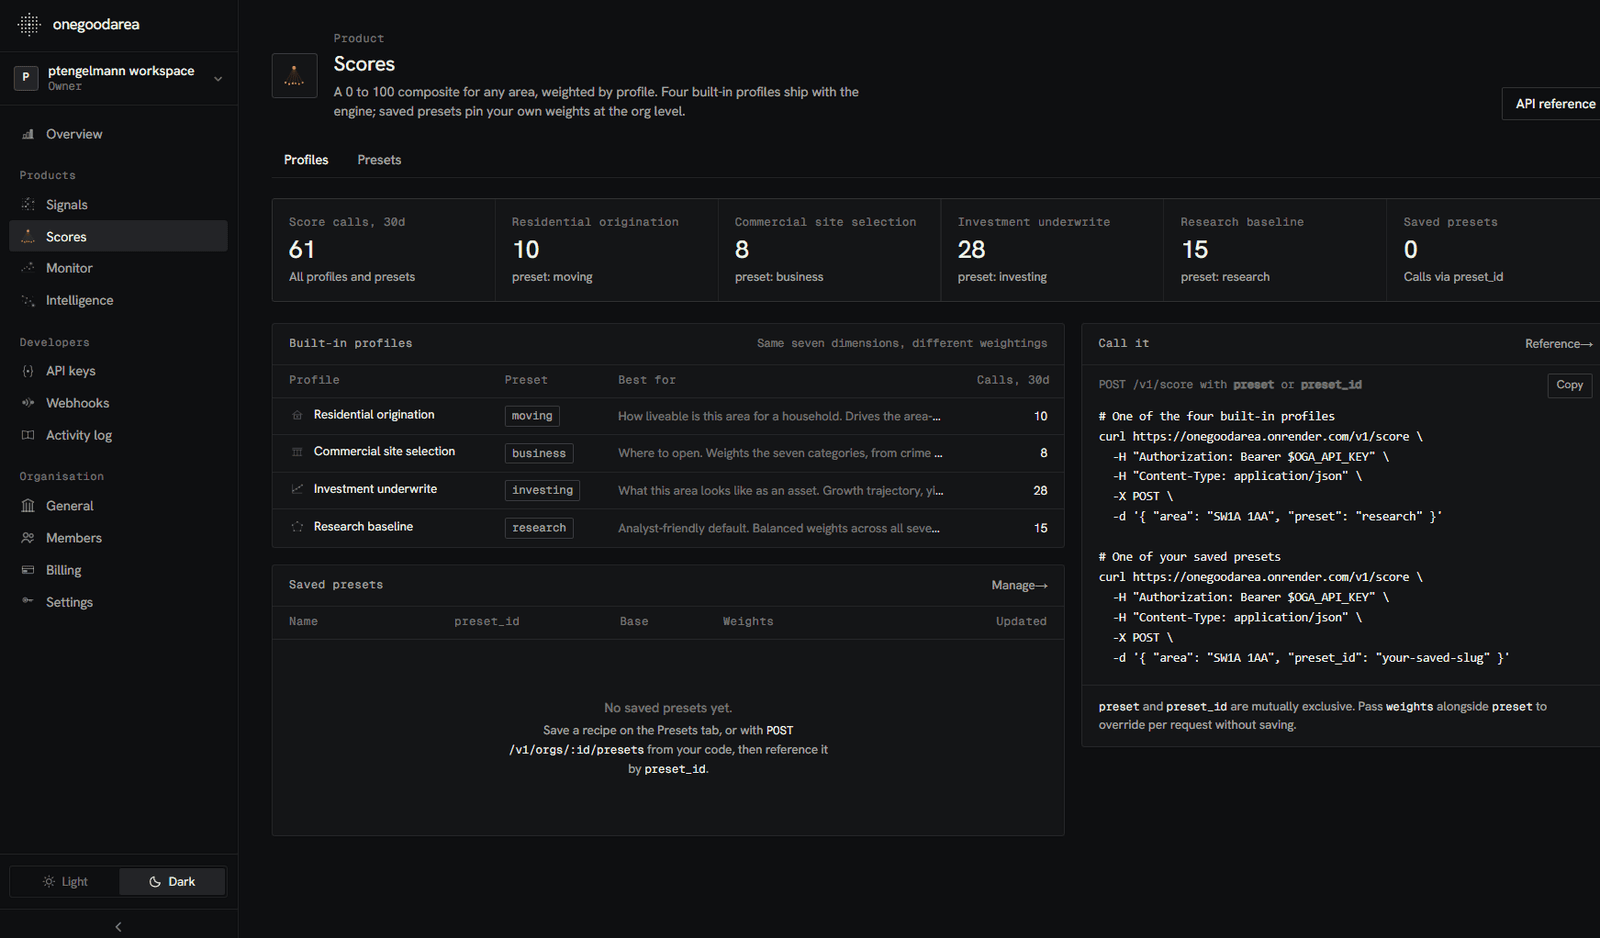Click the Webhooks sidebar icon
1600x938 pixels.
tap(28, 403)
